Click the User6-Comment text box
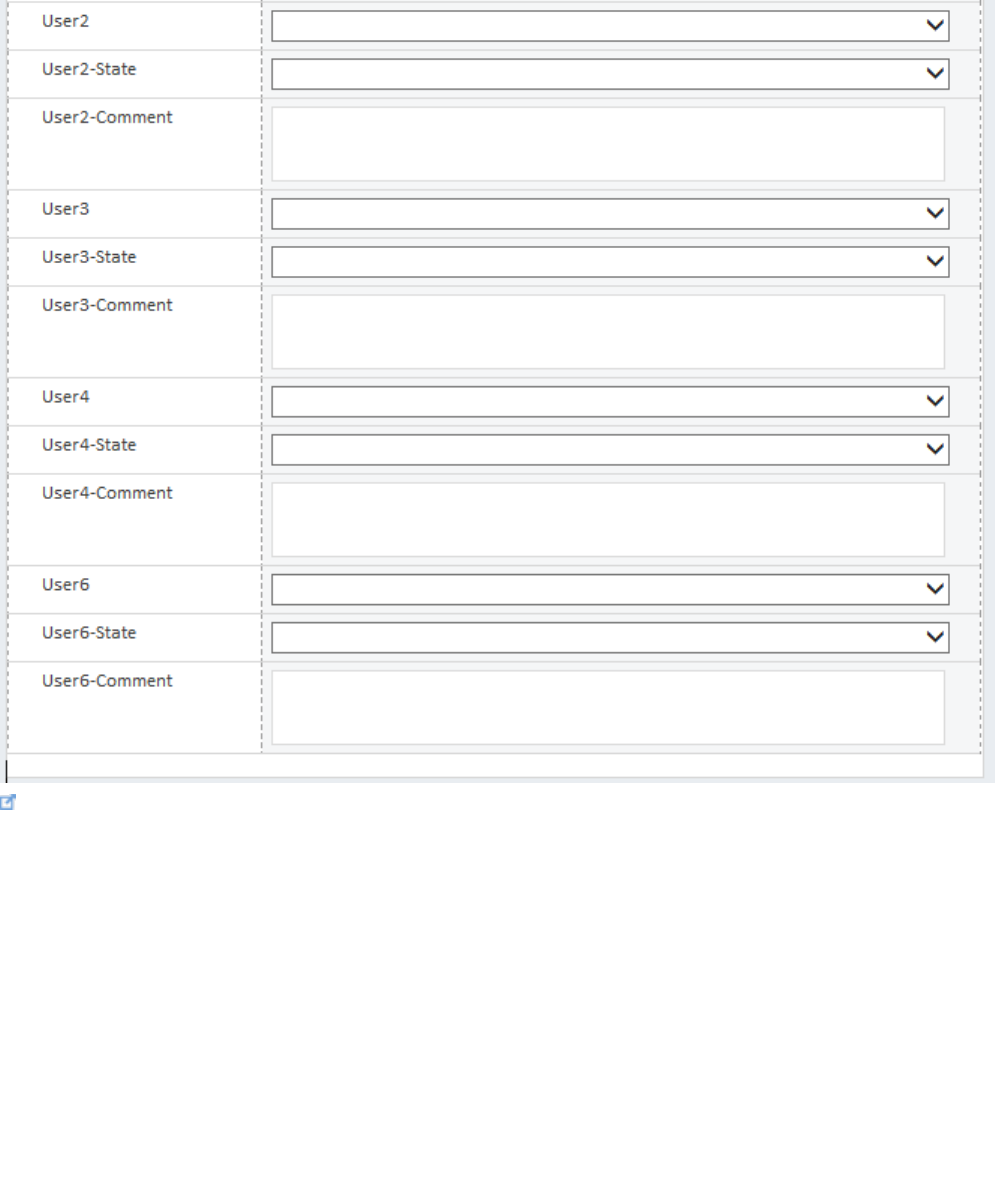The width and height of the screenshot is (996, 1187). 608,707
